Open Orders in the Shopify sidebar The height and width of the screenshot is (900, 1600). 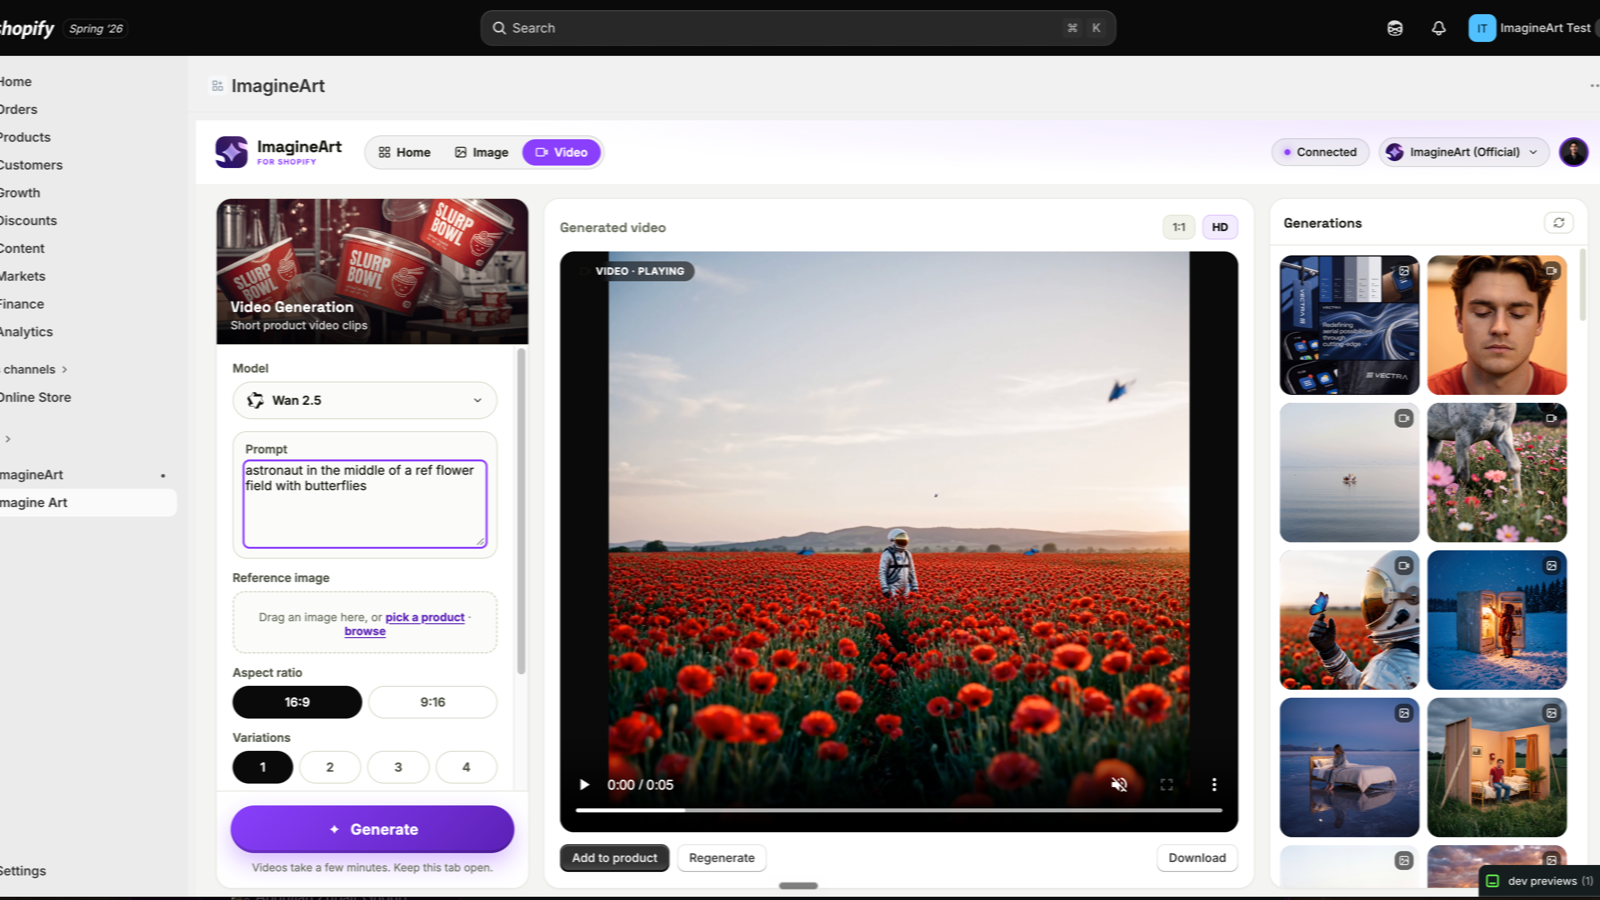point(19,109)
